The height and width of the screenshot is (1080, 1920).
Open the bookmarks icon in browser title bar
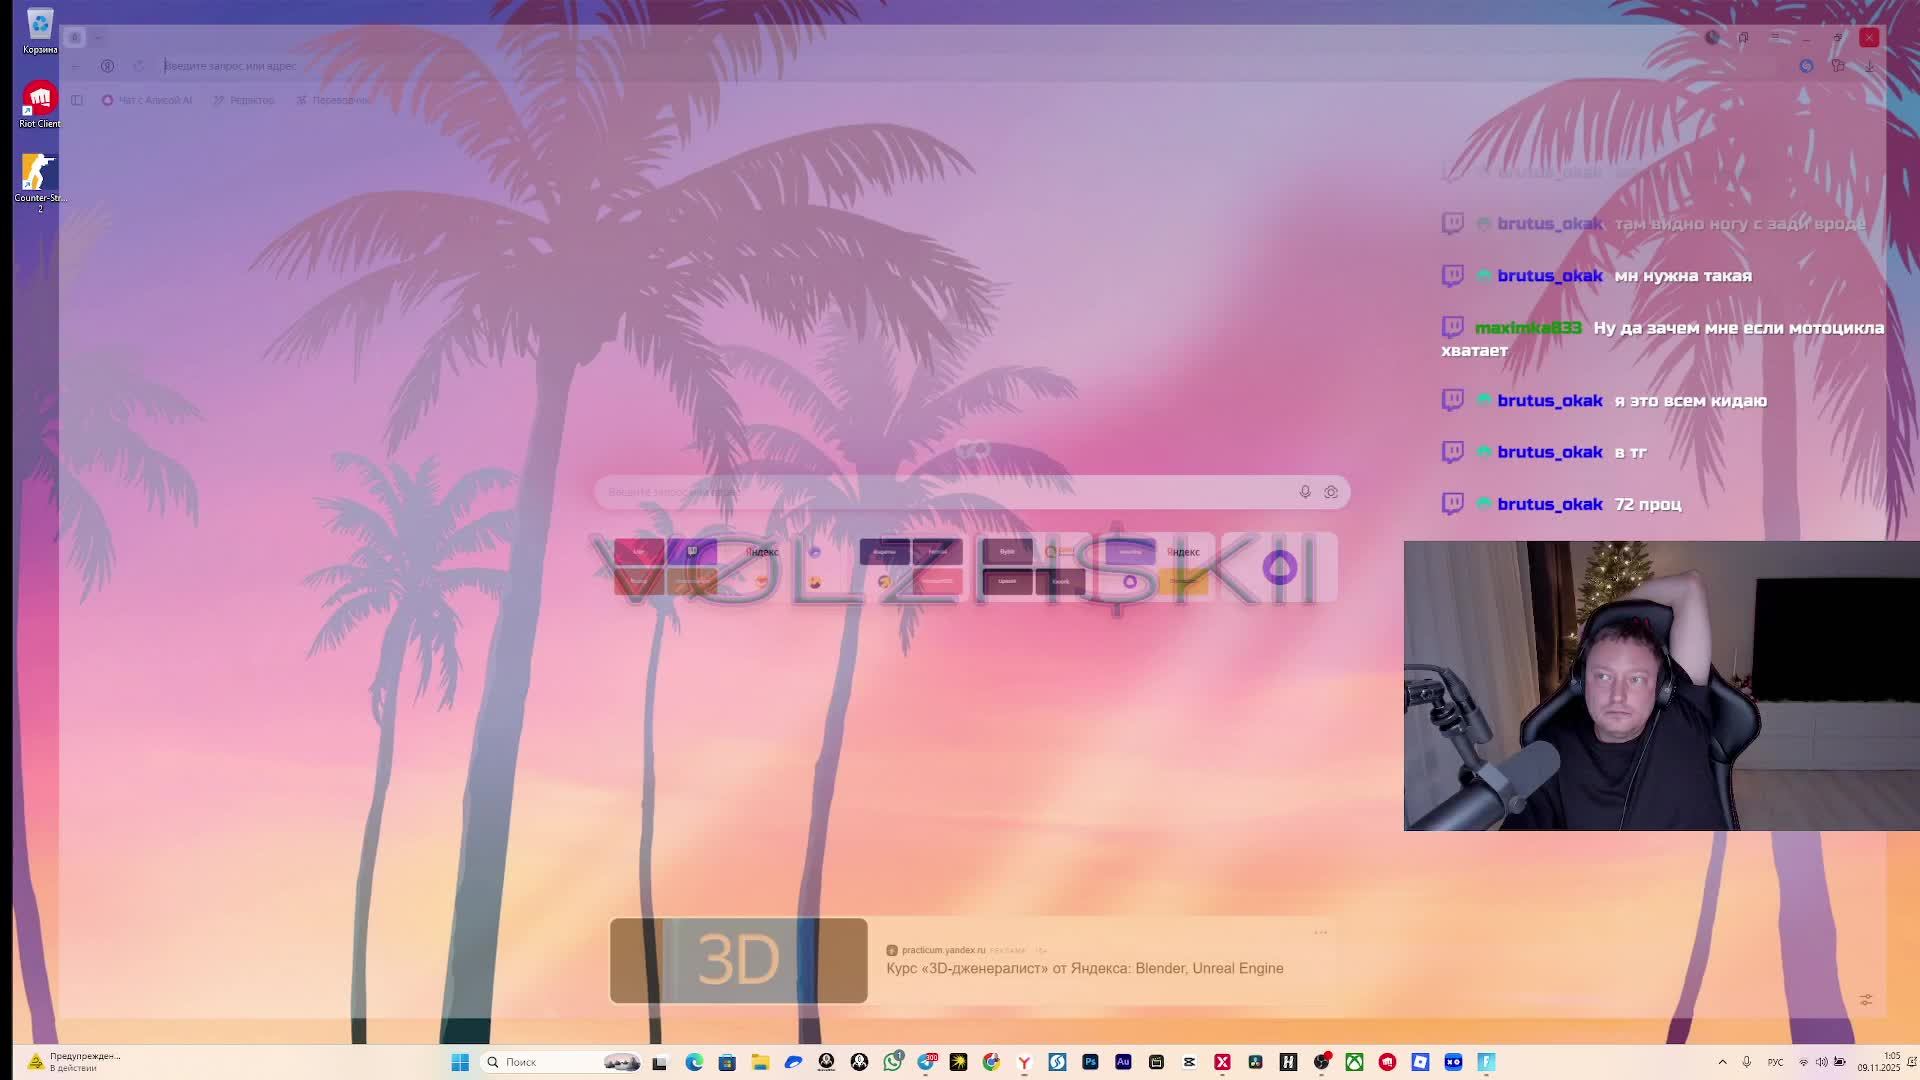pyautogui.click(x=1743, y=37)
